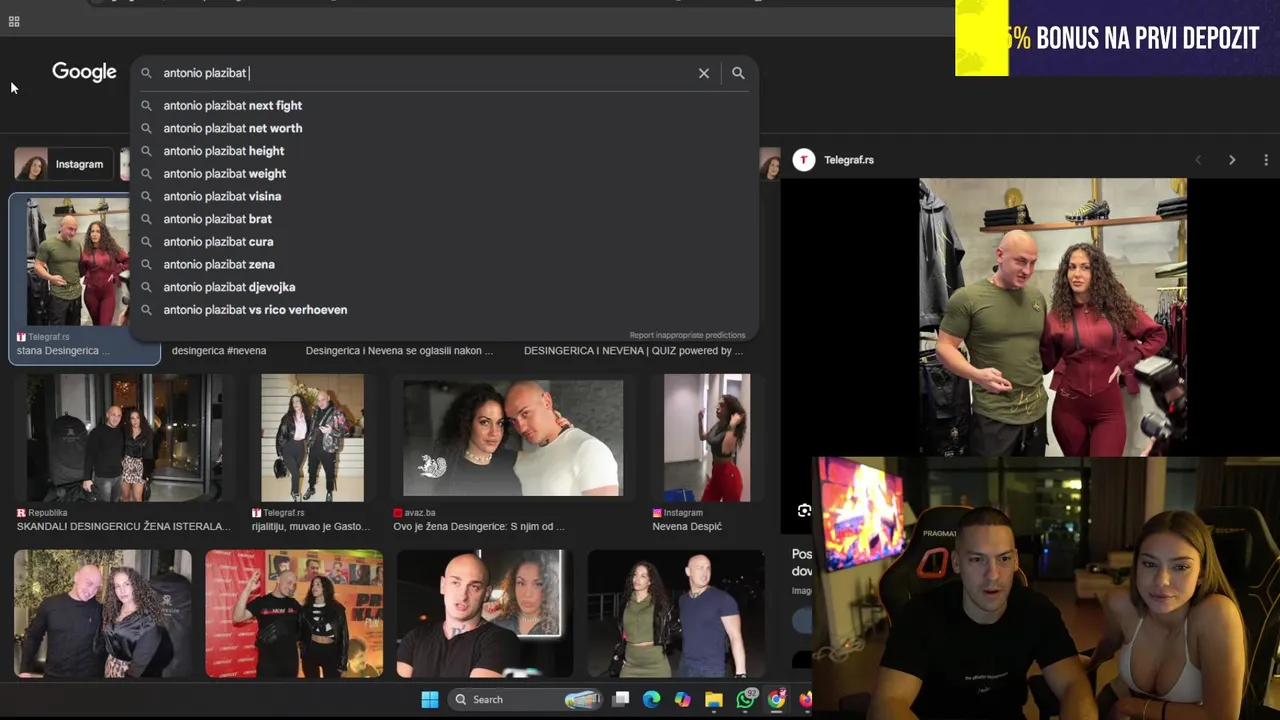Click the Google logo

[x=84, y=72]
